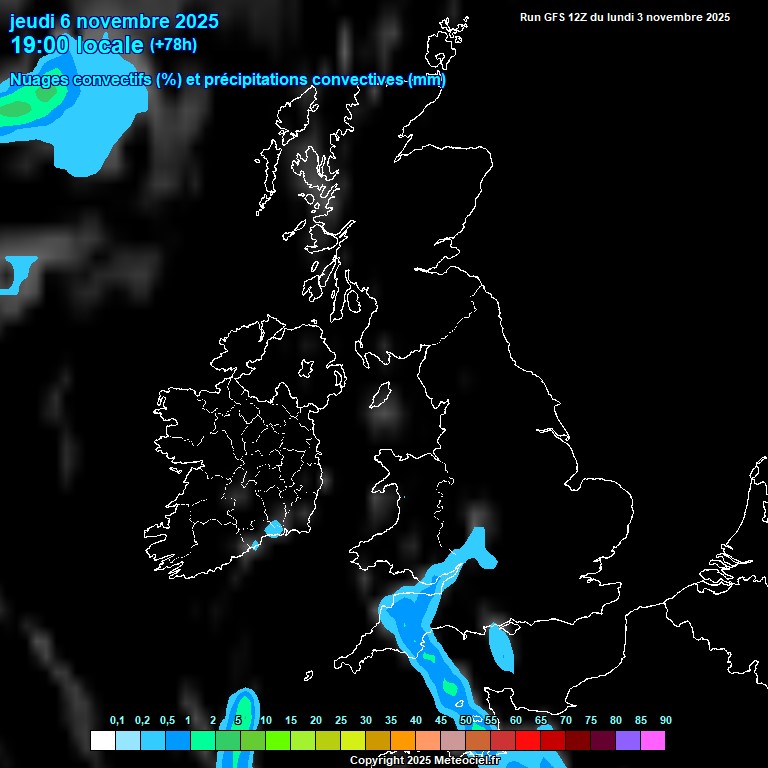Image resolution: width=768 pixels, height=768 pixels.
Task: Click the bright red legend swatch
Action: click(x=527, y=740)
